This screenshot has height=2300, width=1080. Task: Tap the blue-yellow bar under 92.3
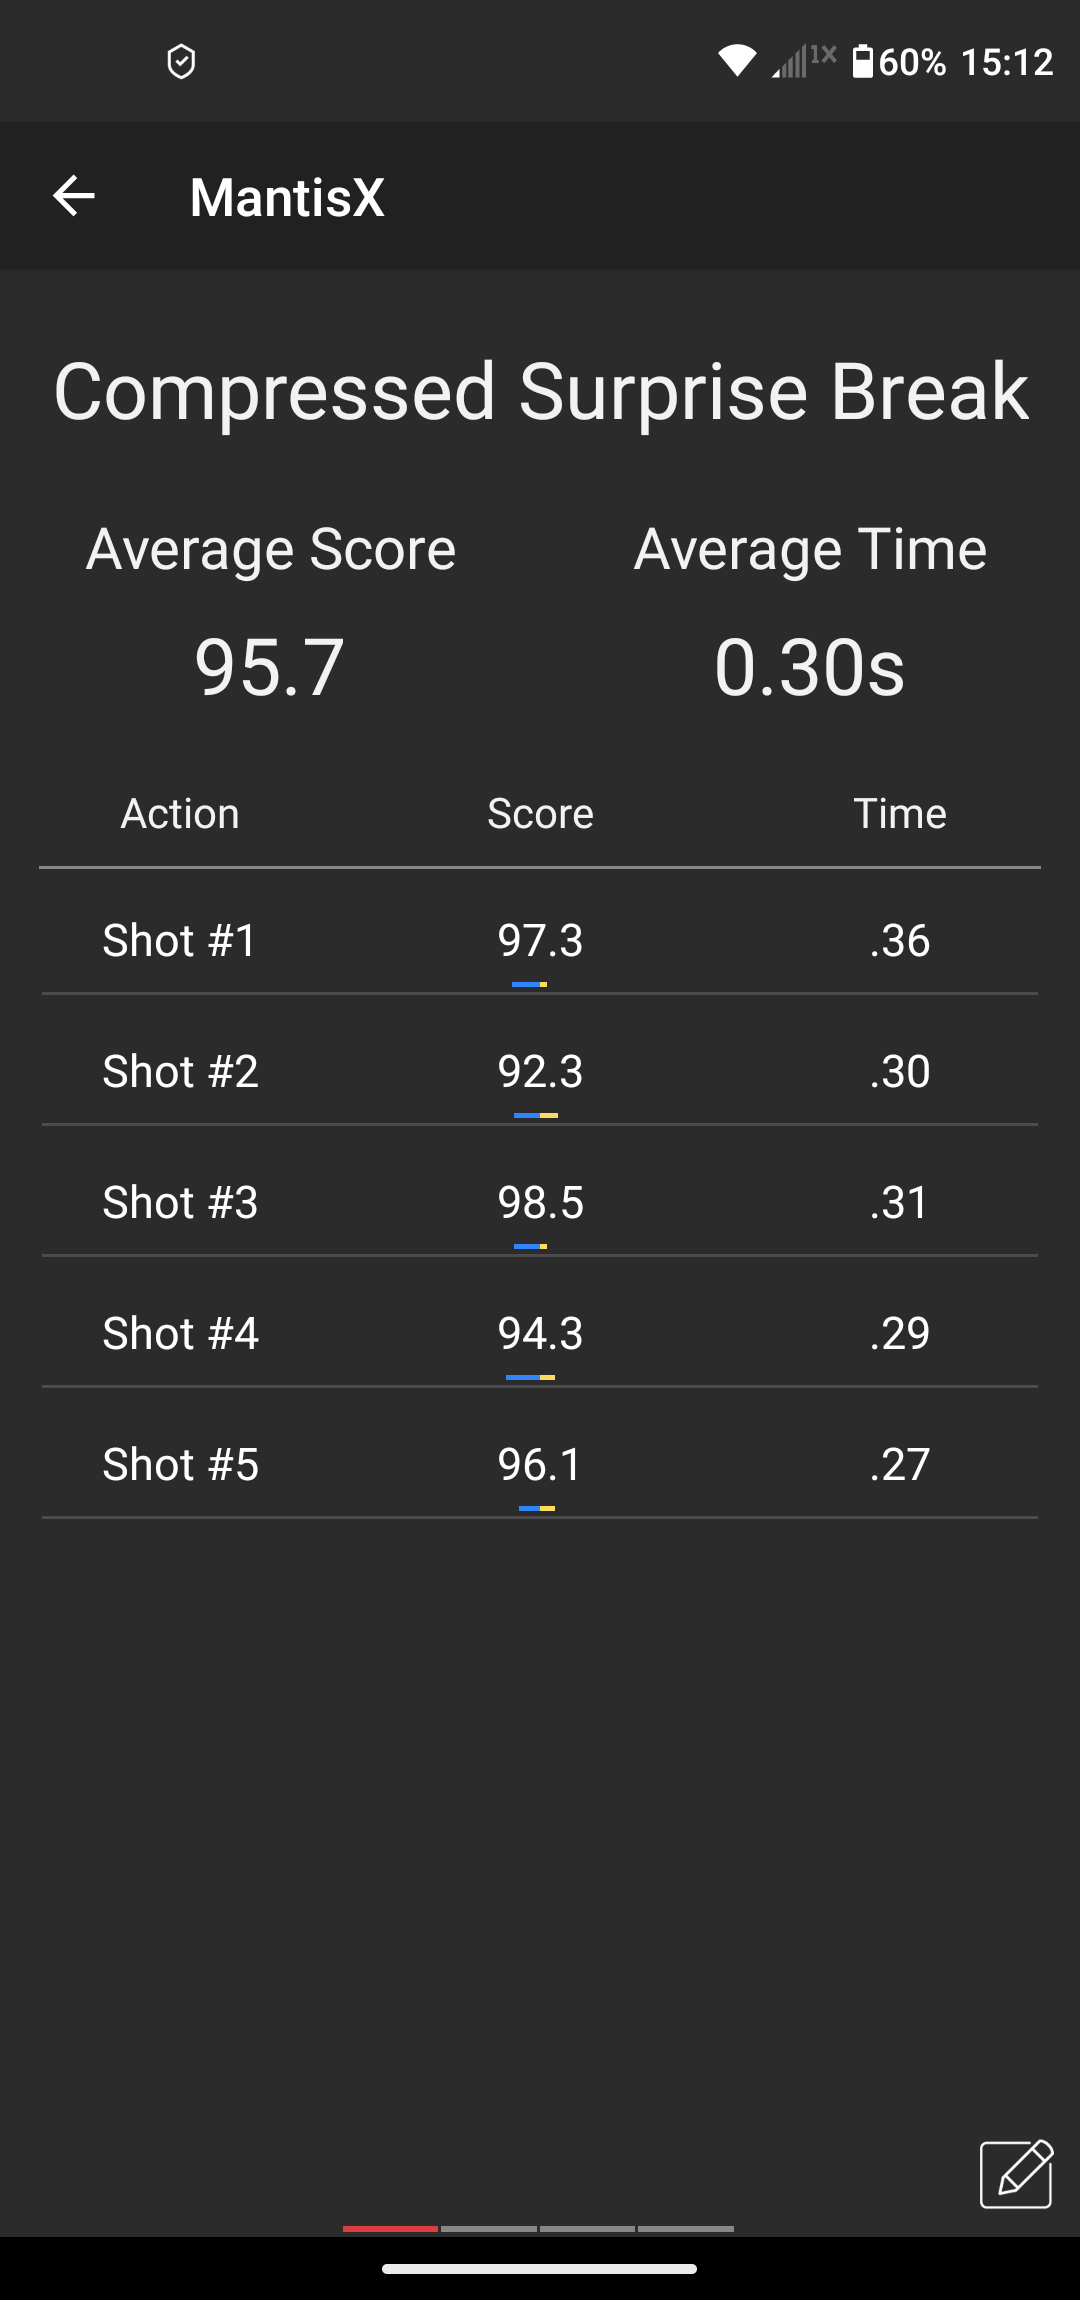click(536, 1115)
